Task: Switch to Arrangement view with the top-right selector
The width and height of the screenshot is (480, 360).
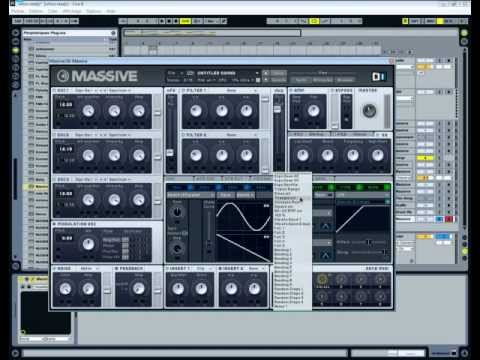Action: click(x=464, y=33)
